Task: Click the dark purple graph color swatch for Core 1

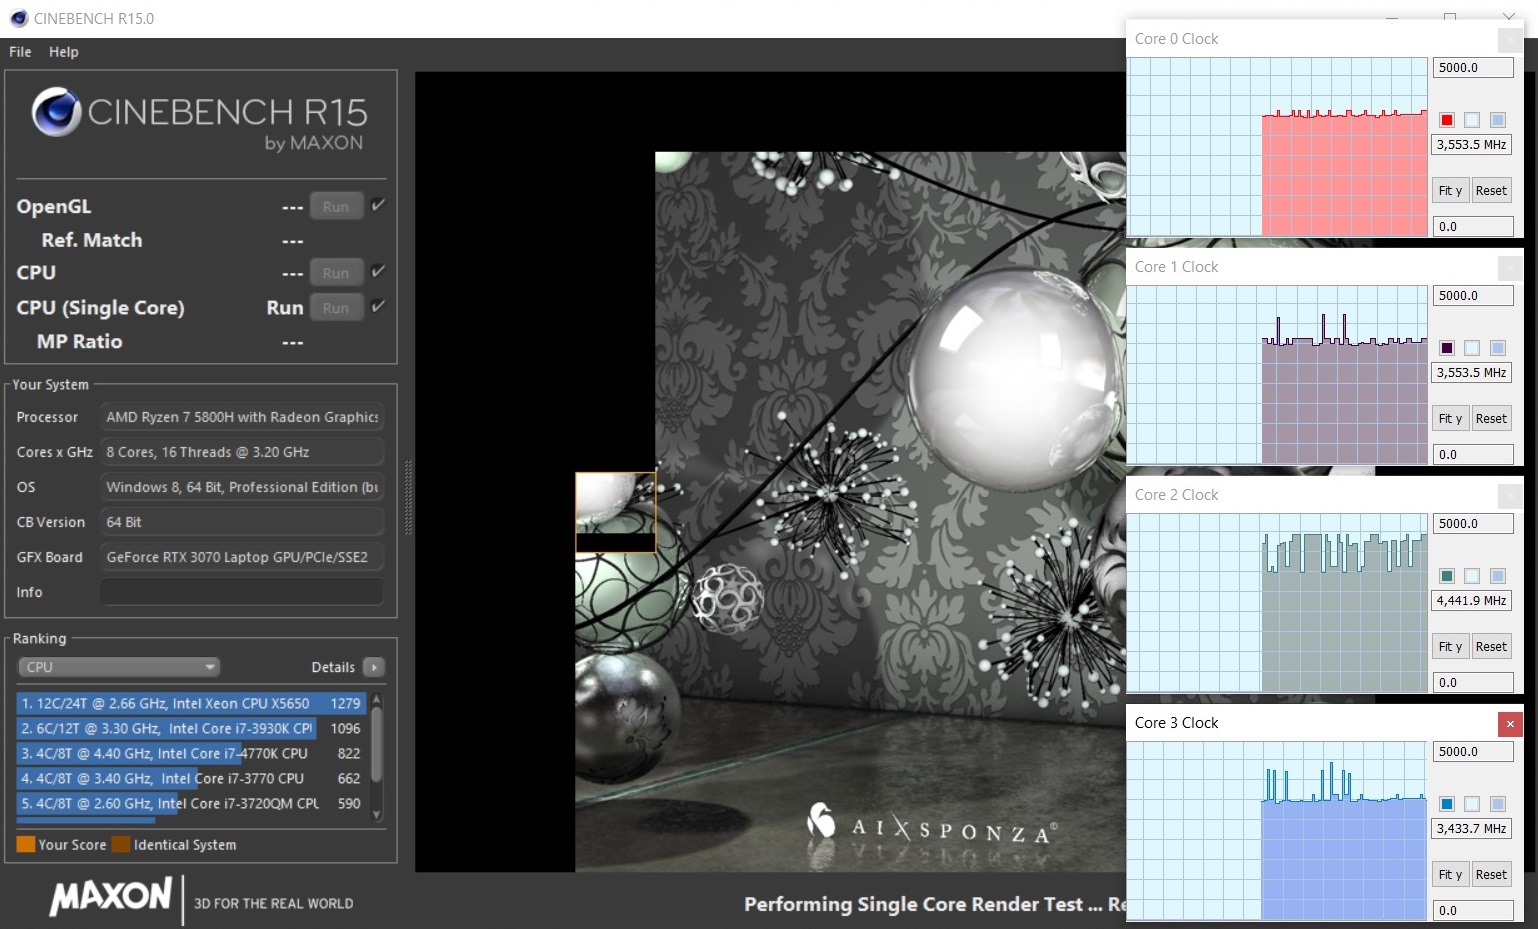Action: point(1446,348)
